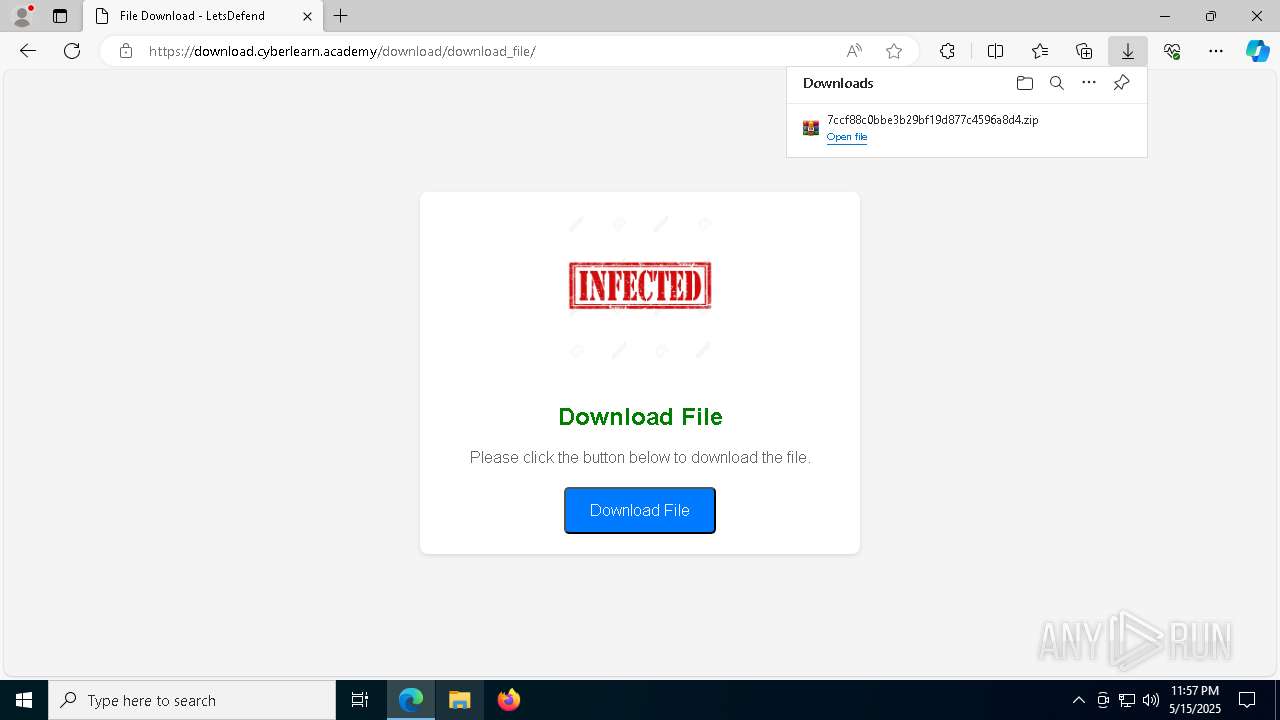Image resolution: width=1280 pixels, height=720 pixels.
Task: Open Task View on taskbar
Action: point(360,700)
